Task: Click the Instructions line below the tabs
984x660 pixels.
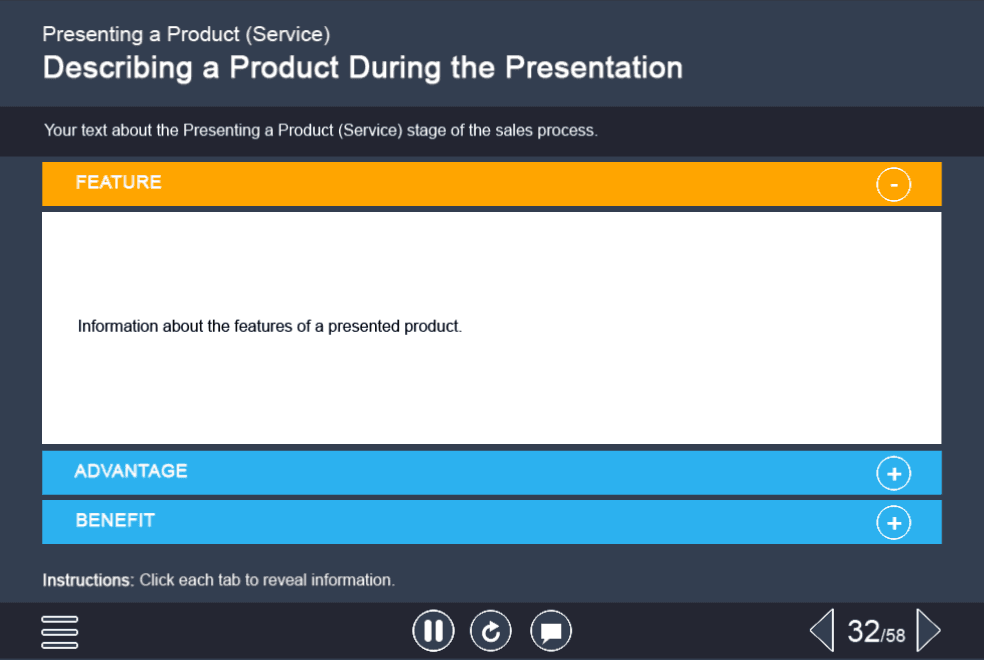Action: pos(218,580)
